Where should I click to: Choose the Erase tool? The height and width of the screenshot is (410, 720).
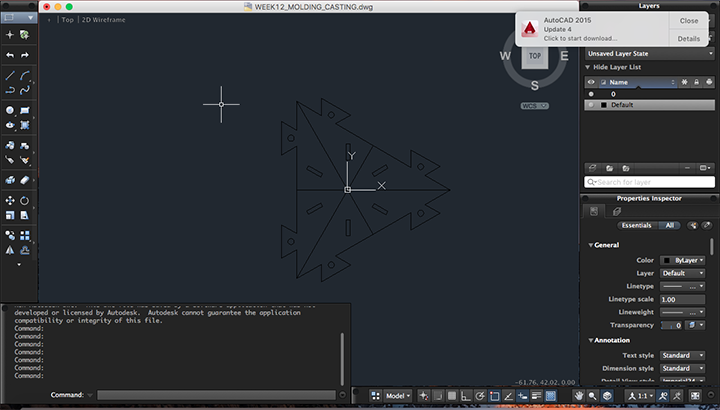(25, 180)
